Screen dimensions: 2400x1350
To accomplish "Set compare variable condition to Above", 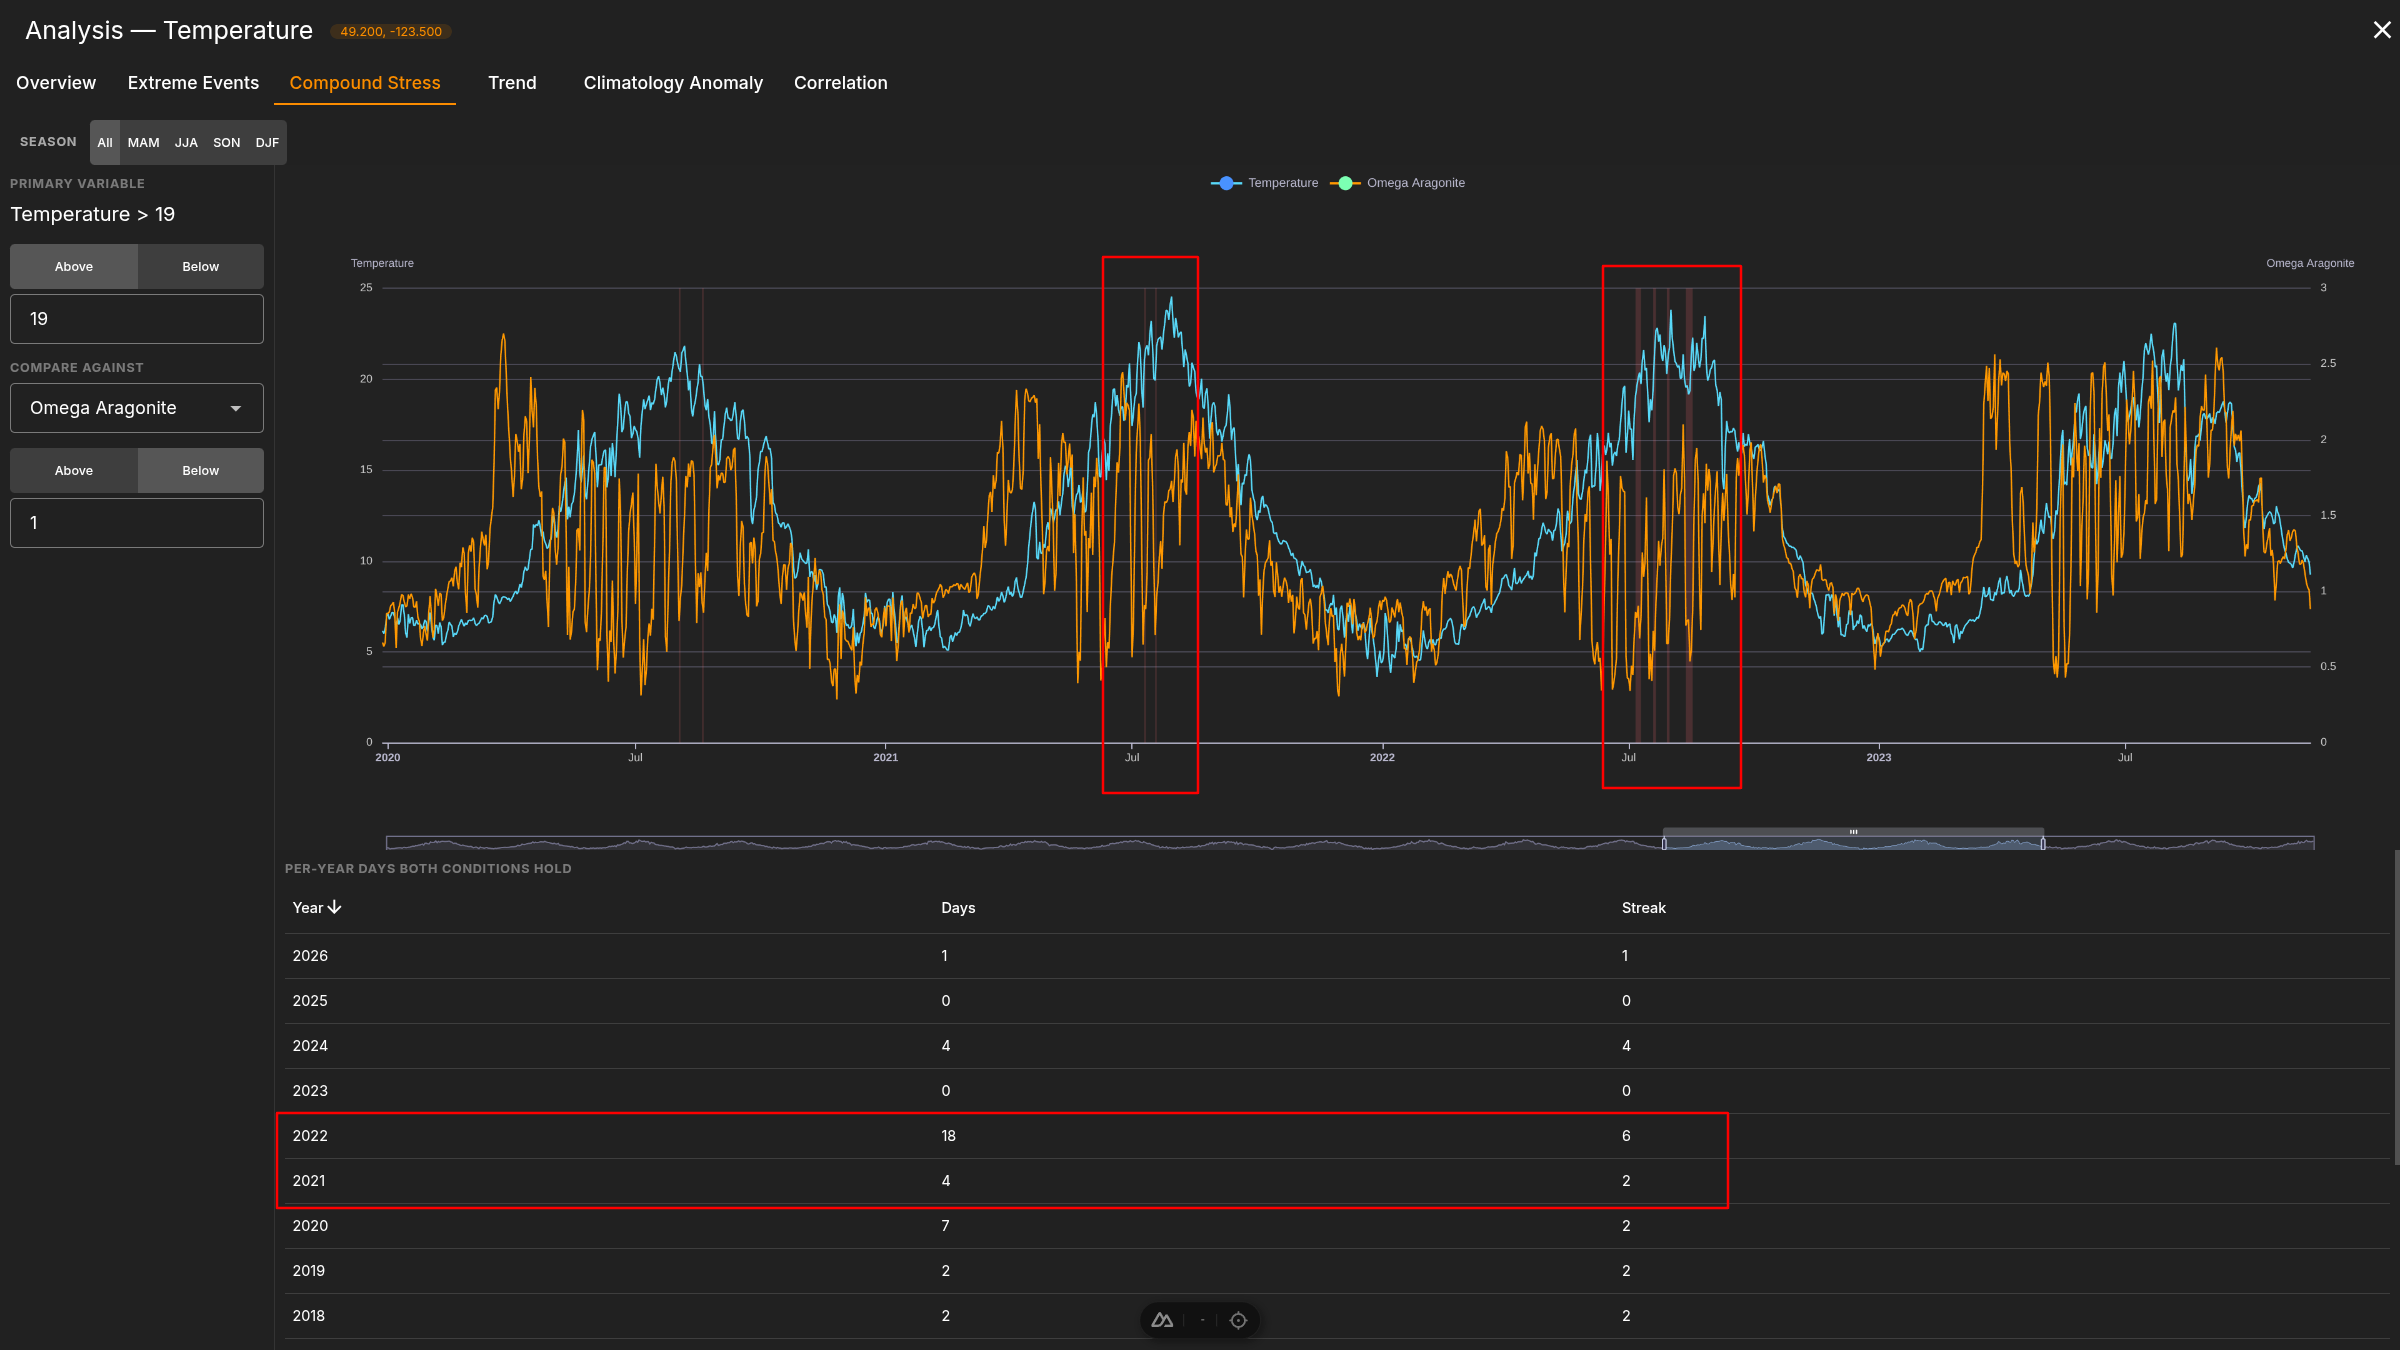I will point(74,471).
